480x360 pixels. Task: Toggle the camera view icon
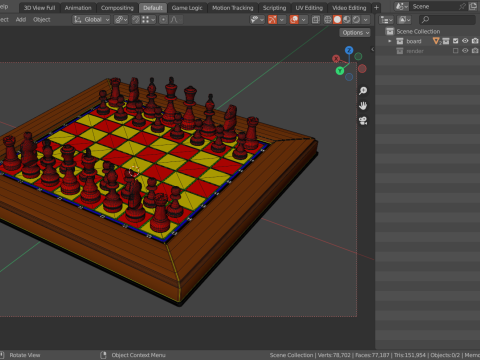363,121
